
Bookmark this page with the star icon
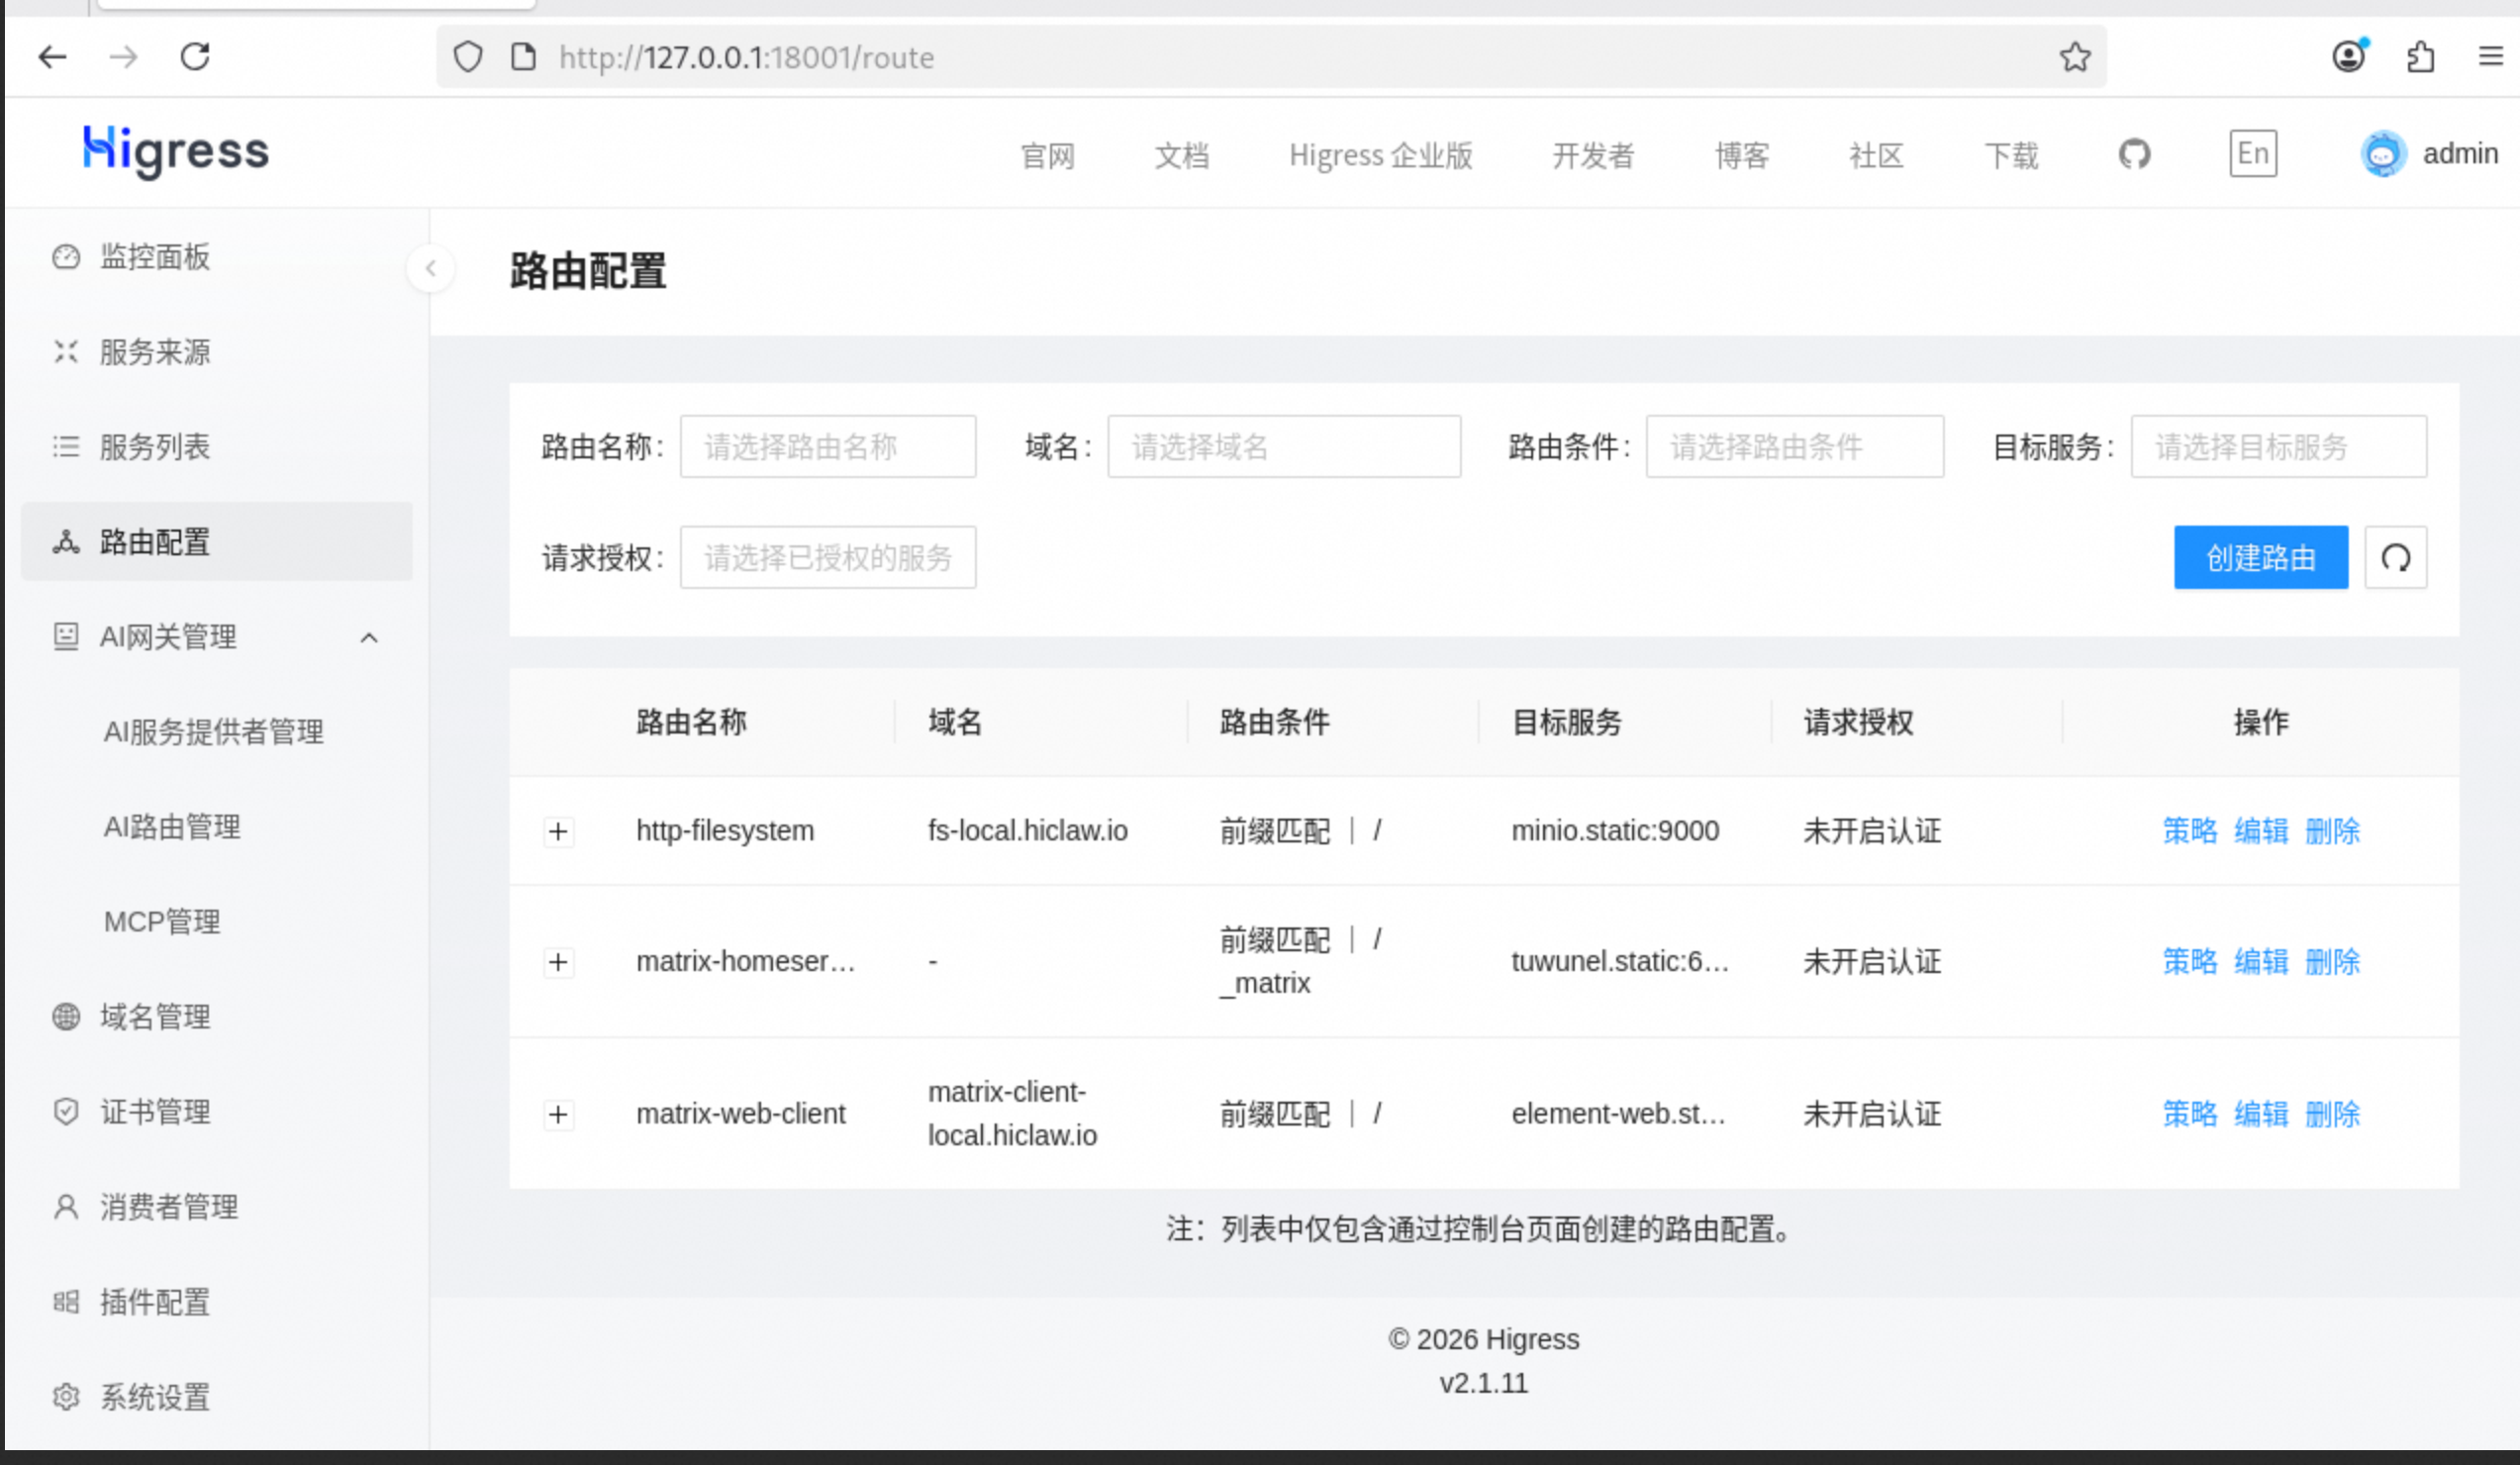point(2074,57)
